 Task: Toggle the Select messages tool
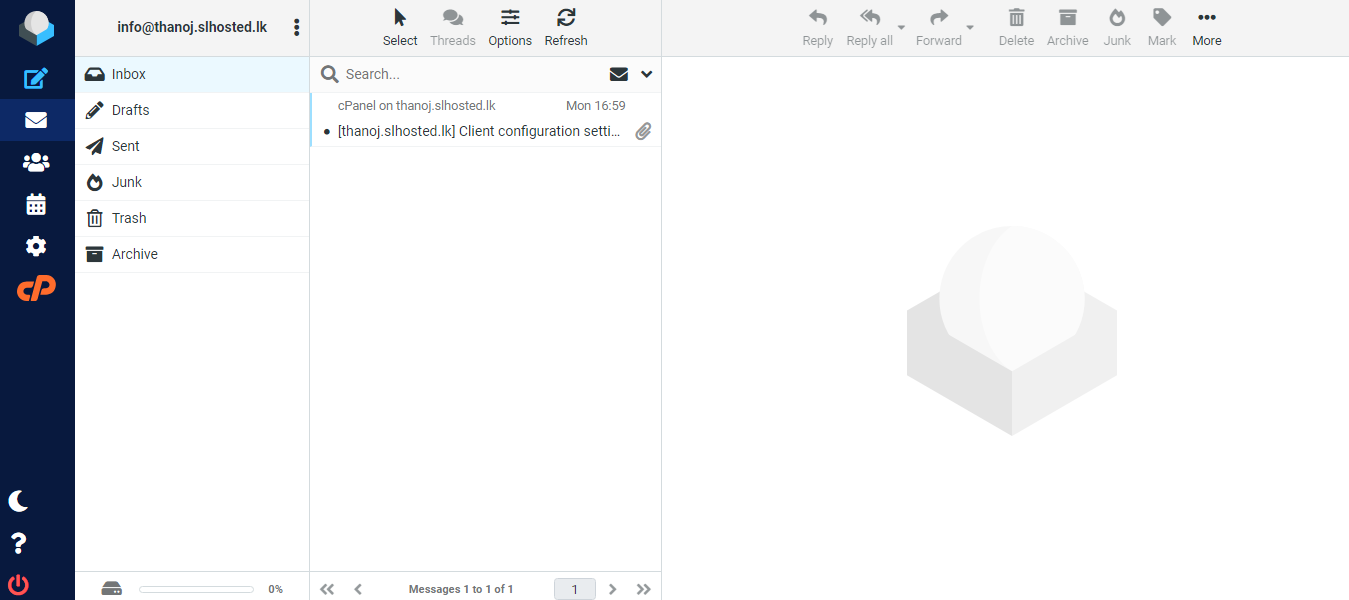400,27
